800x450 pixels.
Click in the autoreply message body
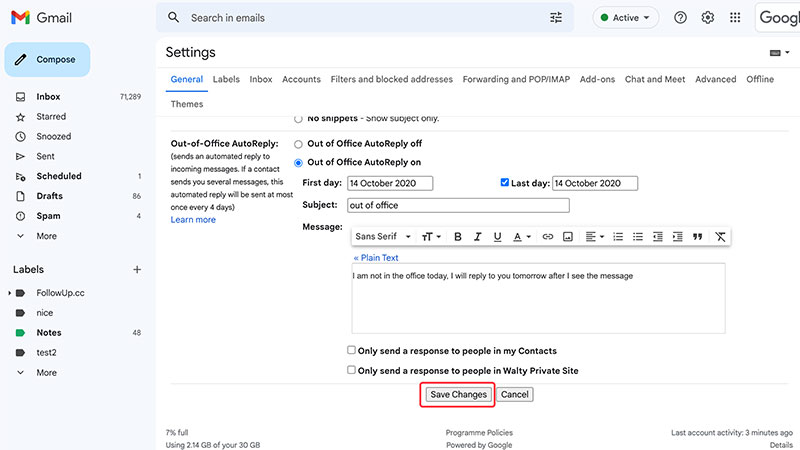tap(538, 298)
